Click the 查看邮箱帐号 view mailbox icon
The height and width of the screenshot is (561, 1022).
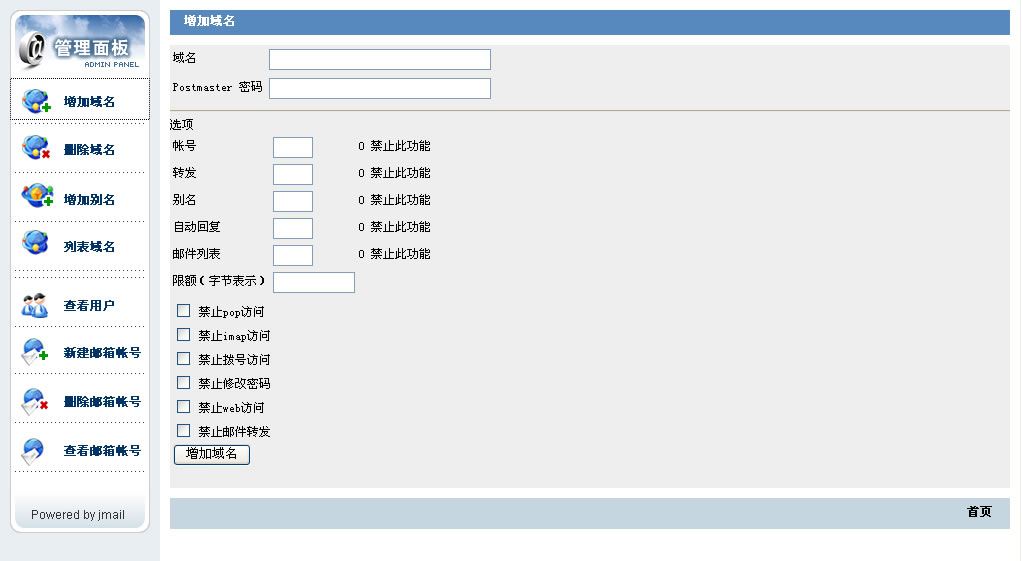(33, 451)
